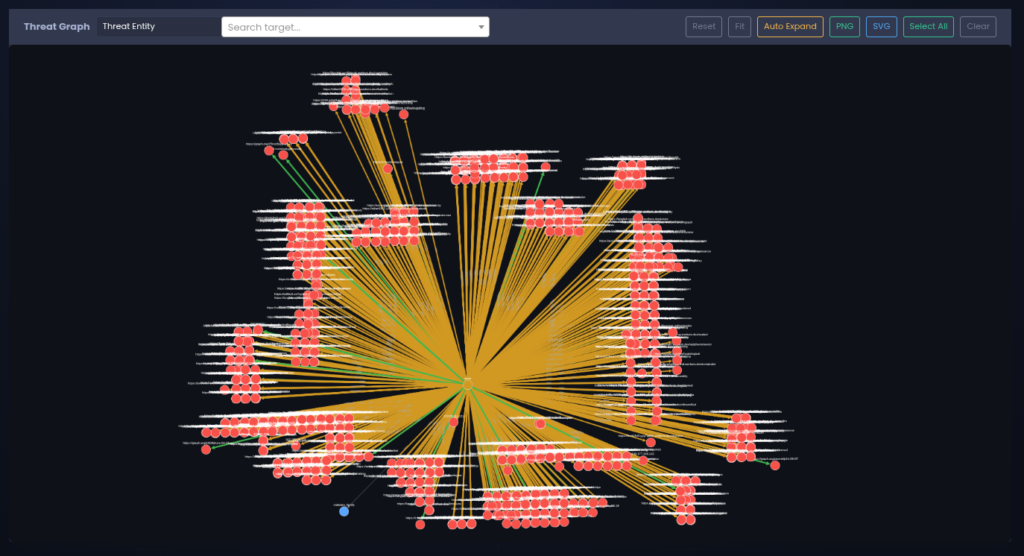Export the graph as PNG
Image resolution: width=1024 pixels, height=556 pixels.
845,27
